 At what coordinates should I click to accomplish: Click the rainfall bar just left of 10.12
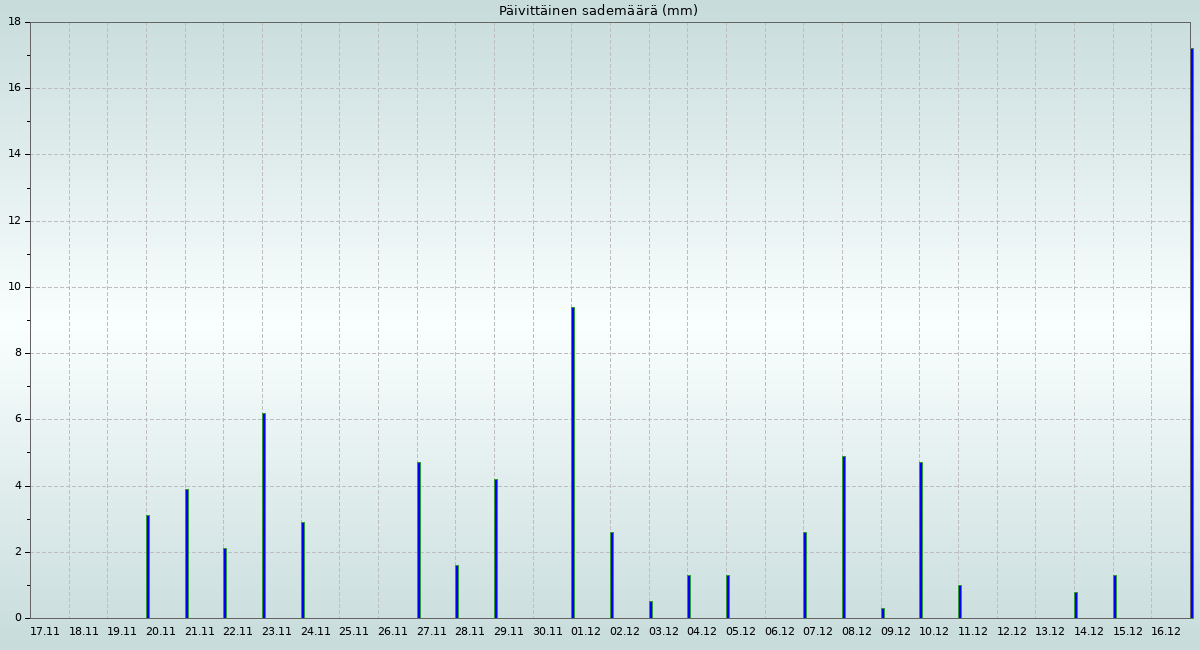pos(921,540)
